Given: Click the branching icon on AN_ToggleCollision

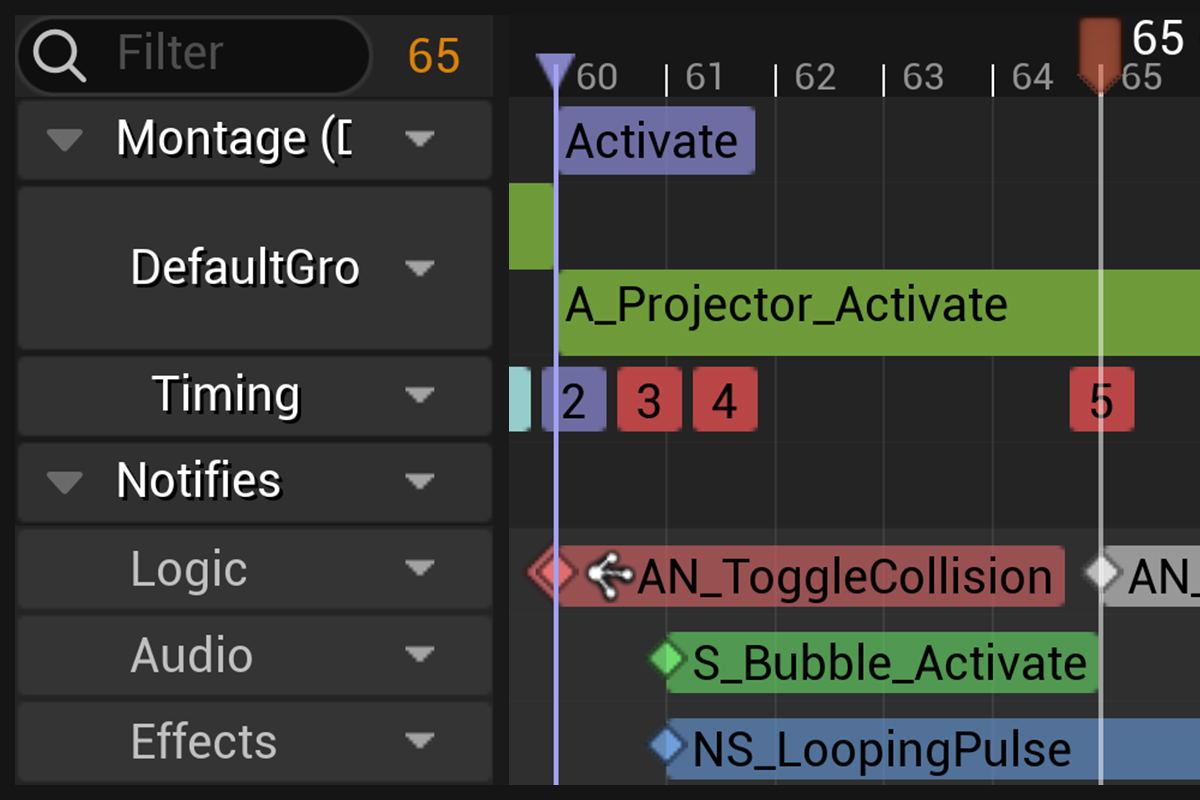Looking at the screenshot, I should point(609,576).
